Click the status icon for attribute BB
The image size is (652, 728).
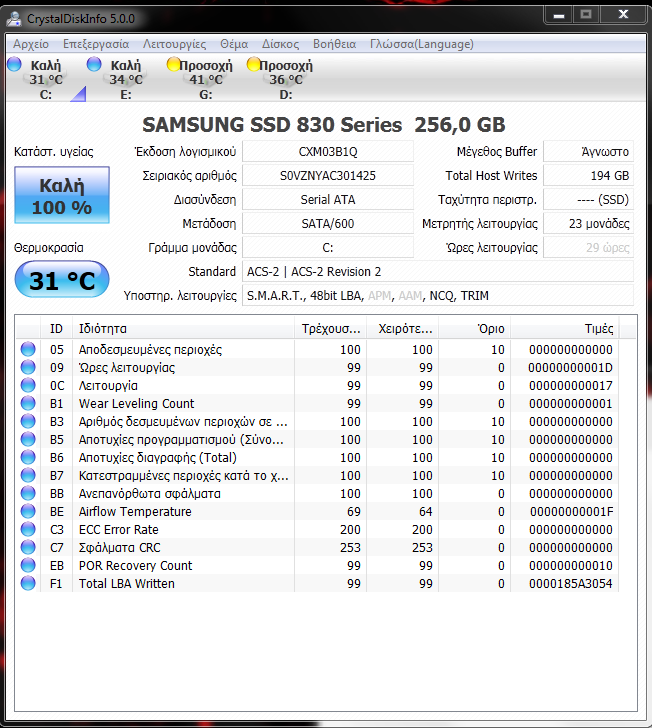(28, 494)
